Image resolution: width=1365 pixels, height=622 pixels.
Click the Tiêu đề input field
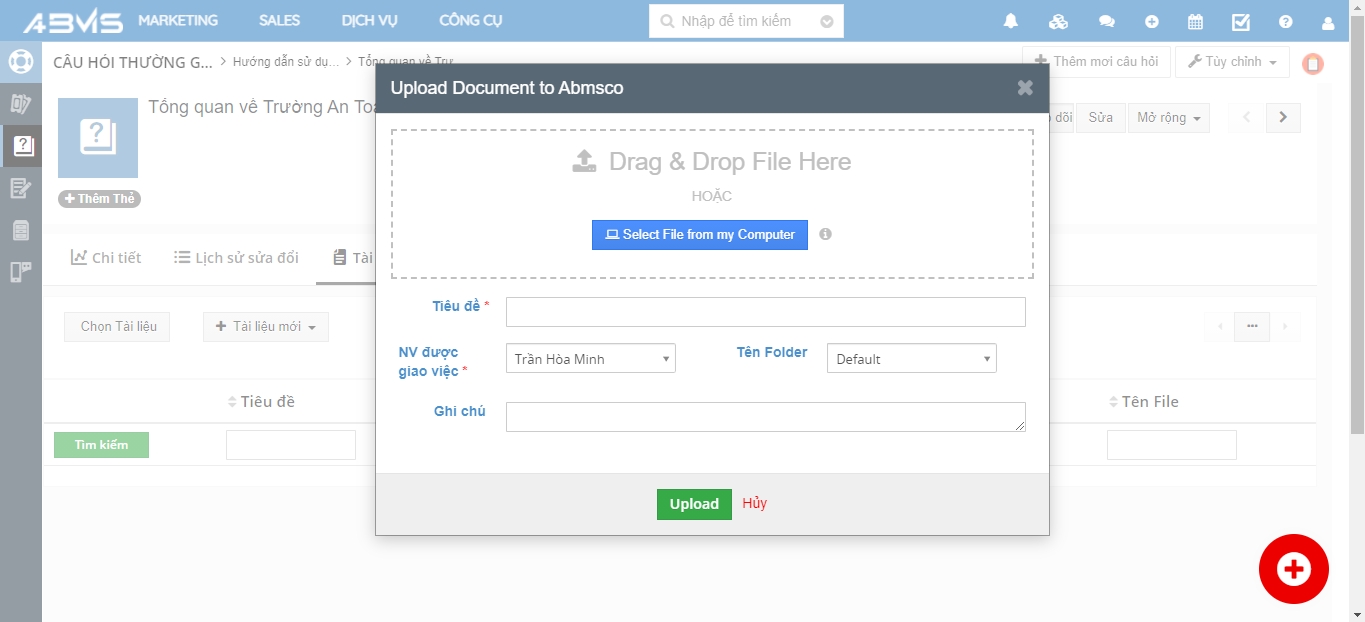tap(765, 312)
